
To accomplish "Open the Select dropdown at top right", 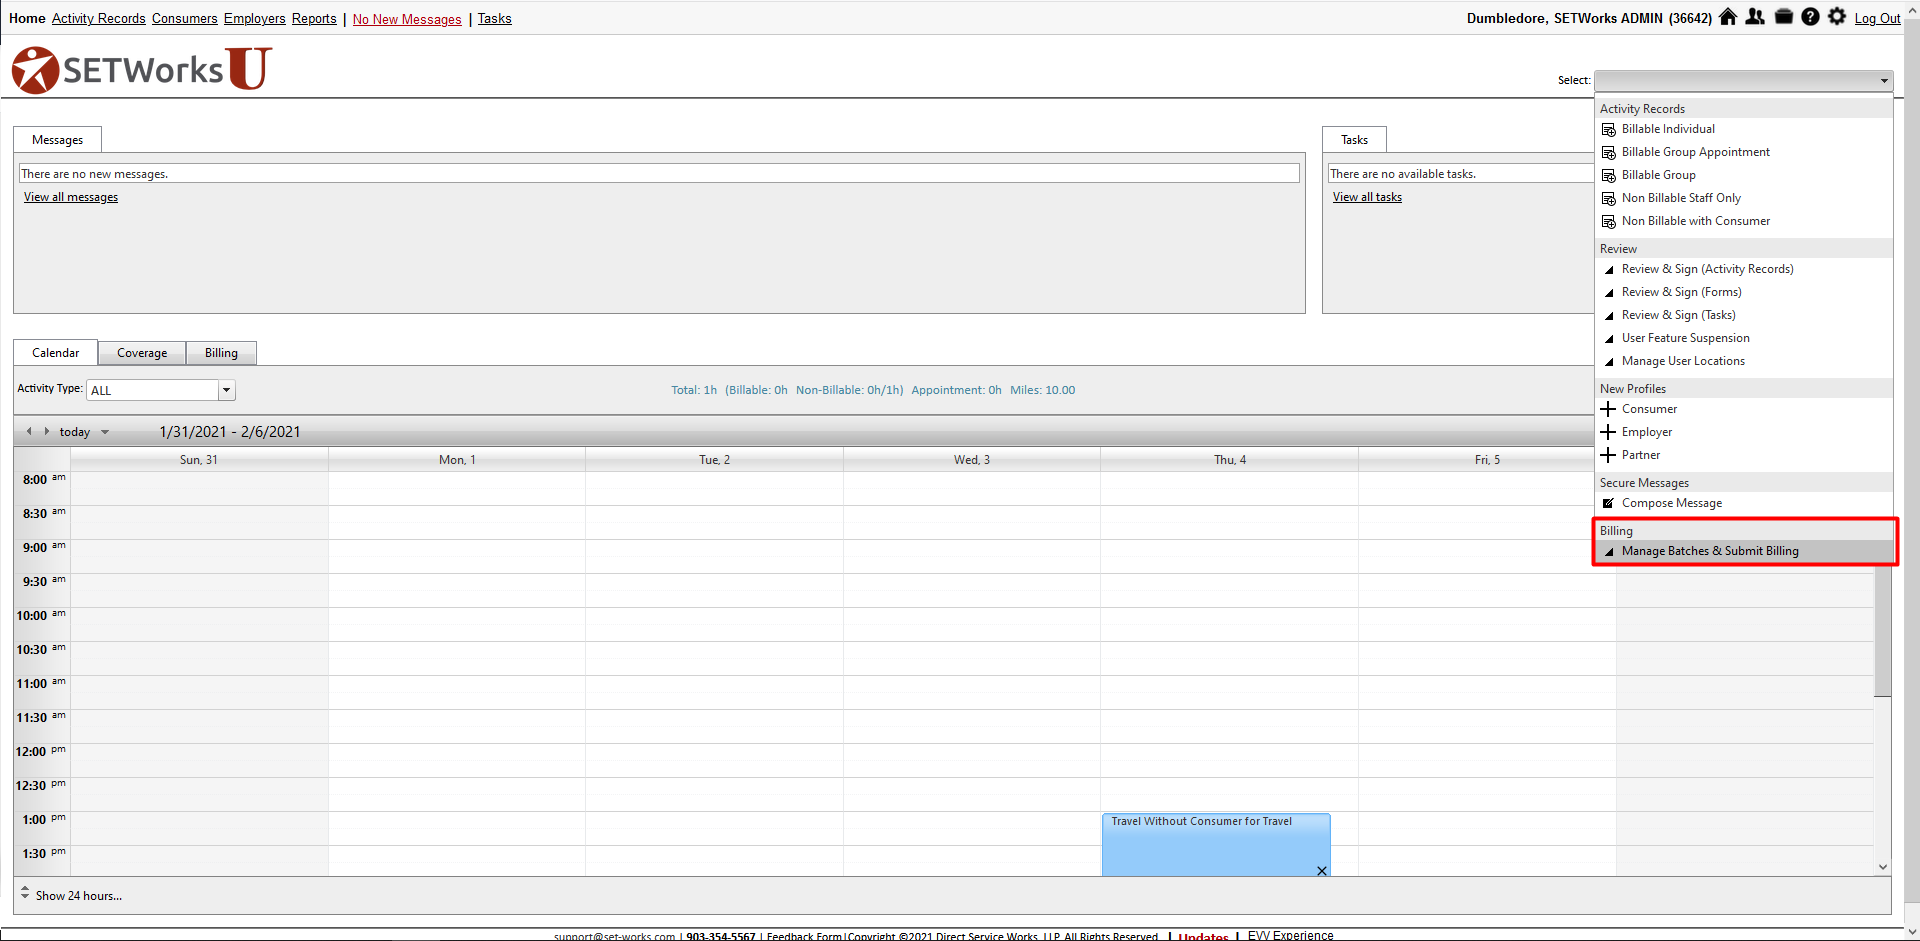I will point(1743,80).
